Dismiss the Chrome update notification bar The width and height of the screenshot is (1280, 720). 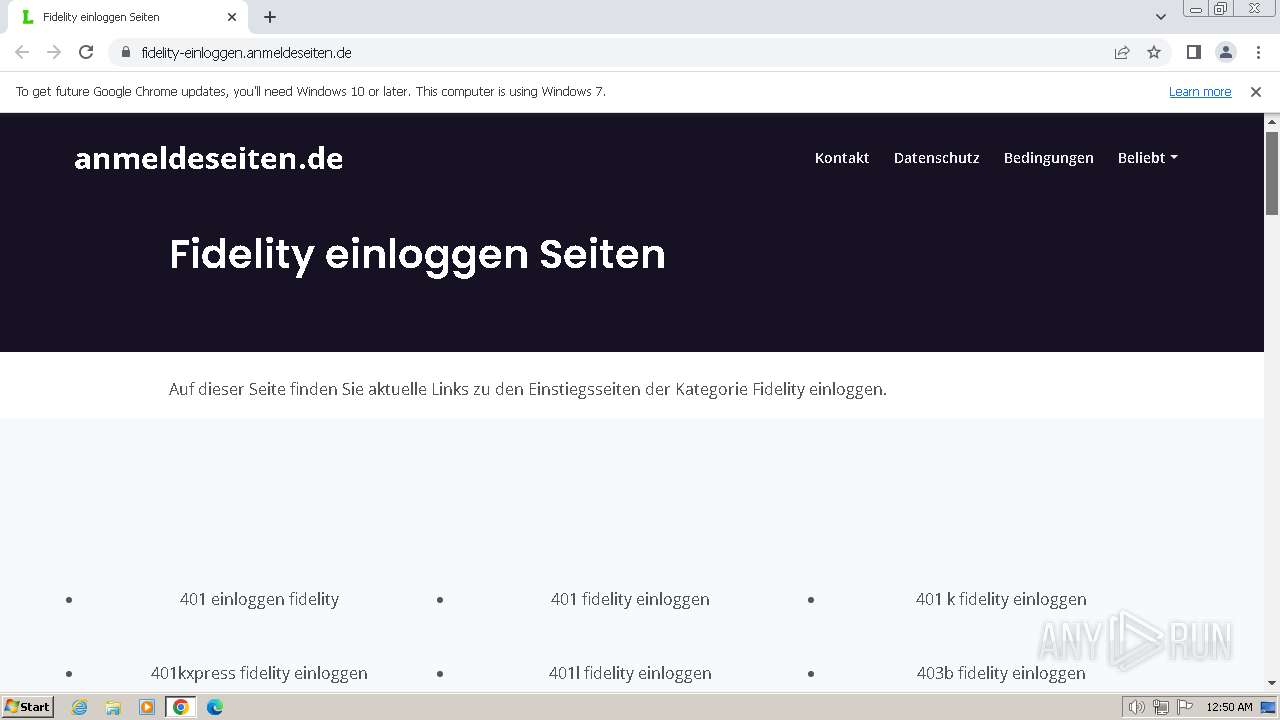1256,91
